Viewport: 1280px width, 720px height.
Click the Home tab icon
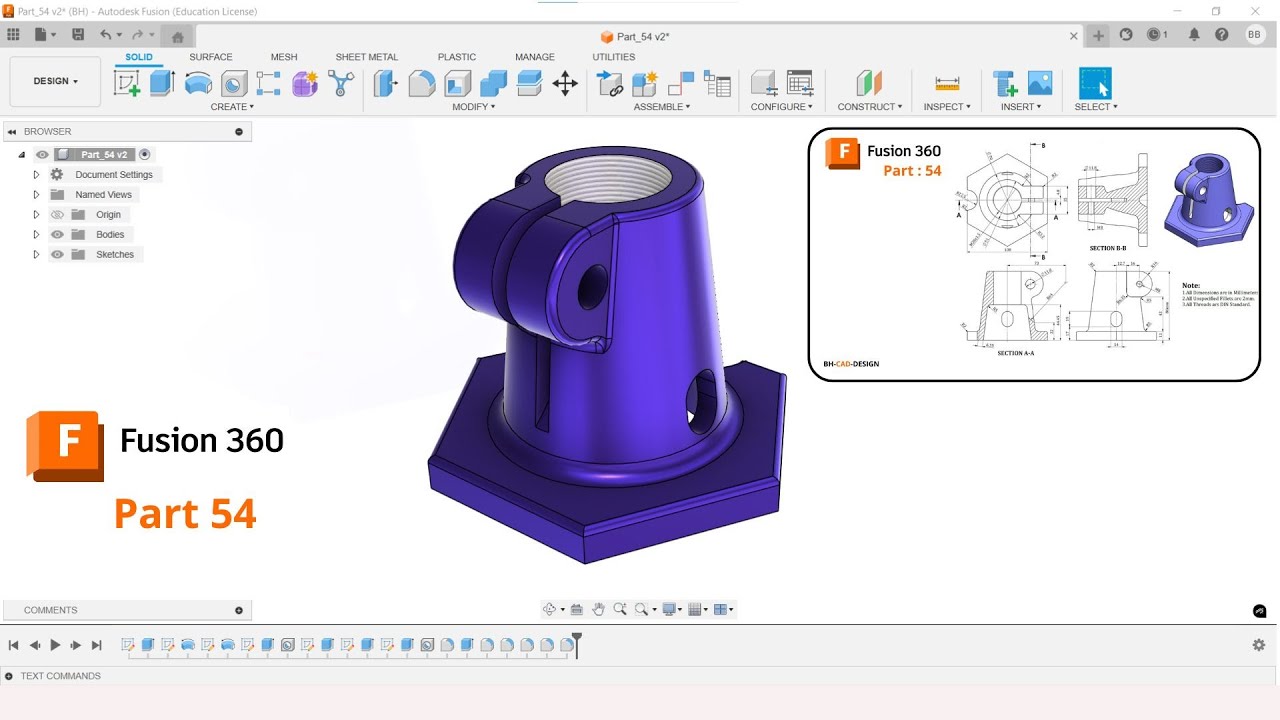coord(177,37)
